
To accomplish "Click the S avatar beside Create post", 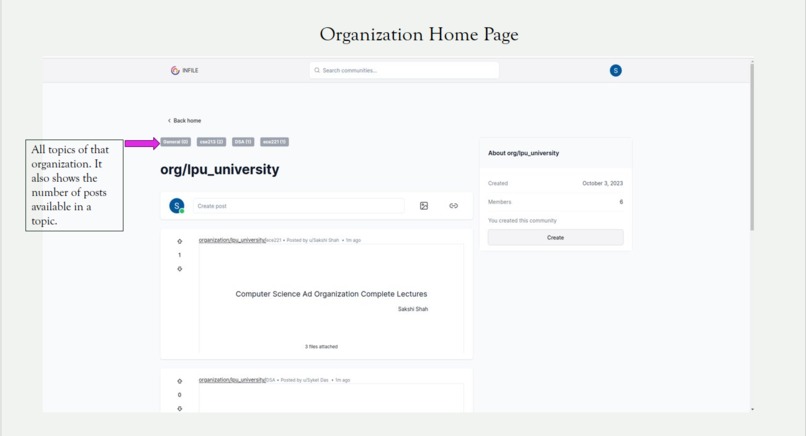I will 177,206.
